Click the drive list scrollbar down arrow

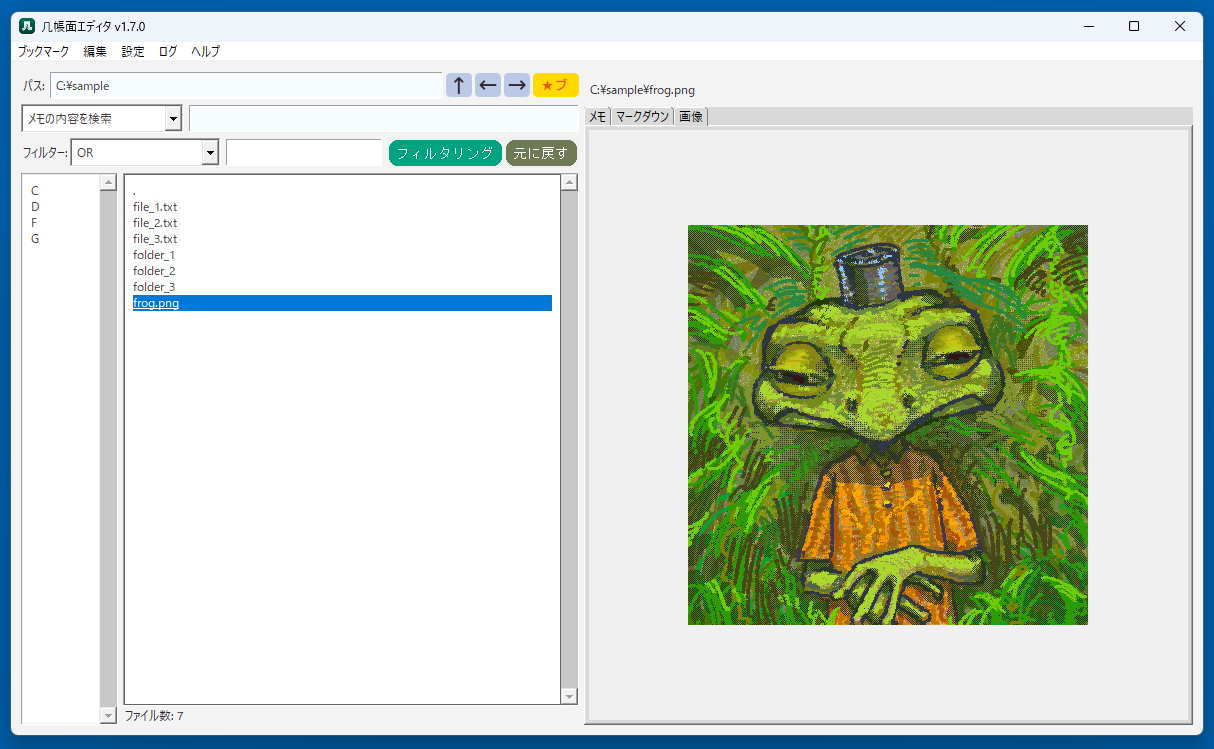108,716
